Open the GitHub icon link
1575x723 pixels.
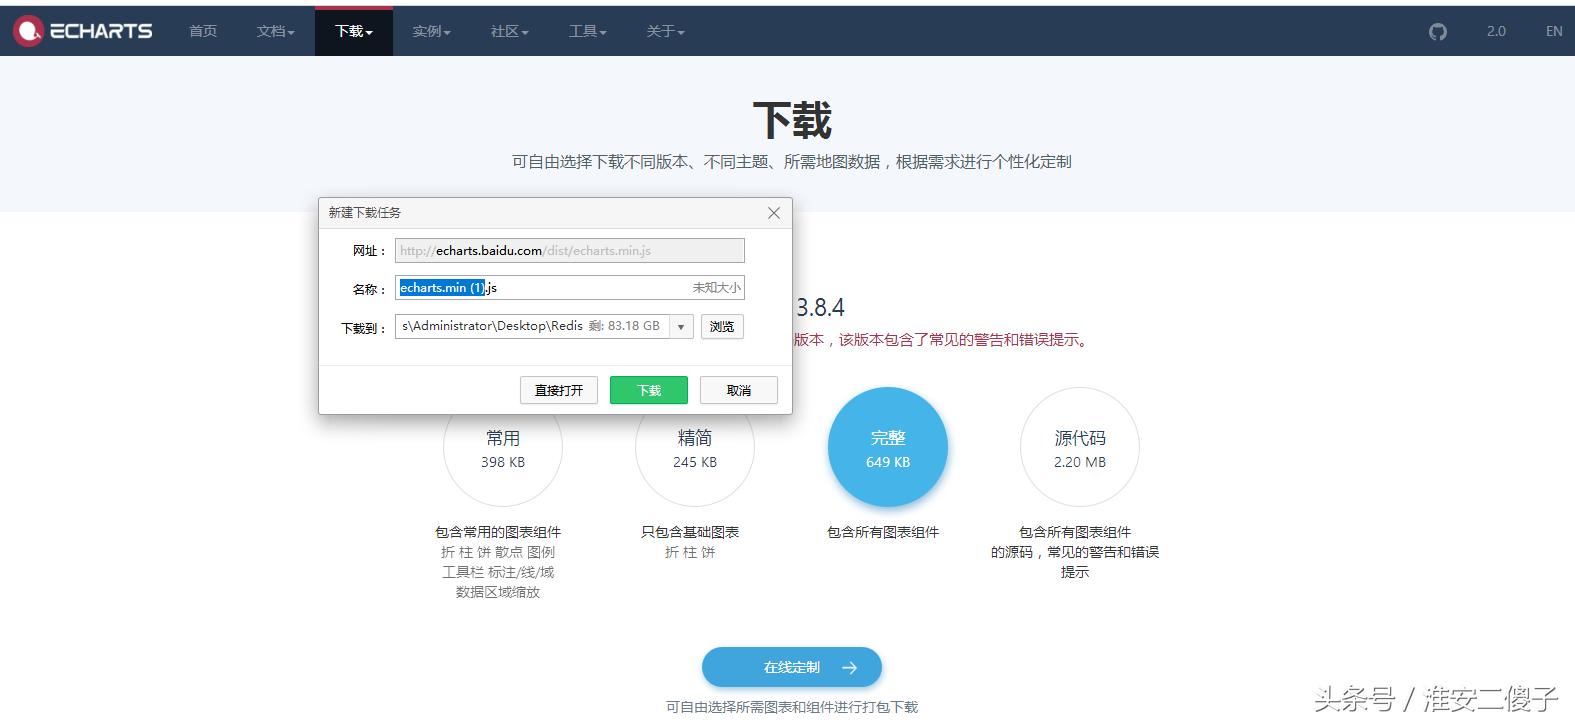[1438, 32]
